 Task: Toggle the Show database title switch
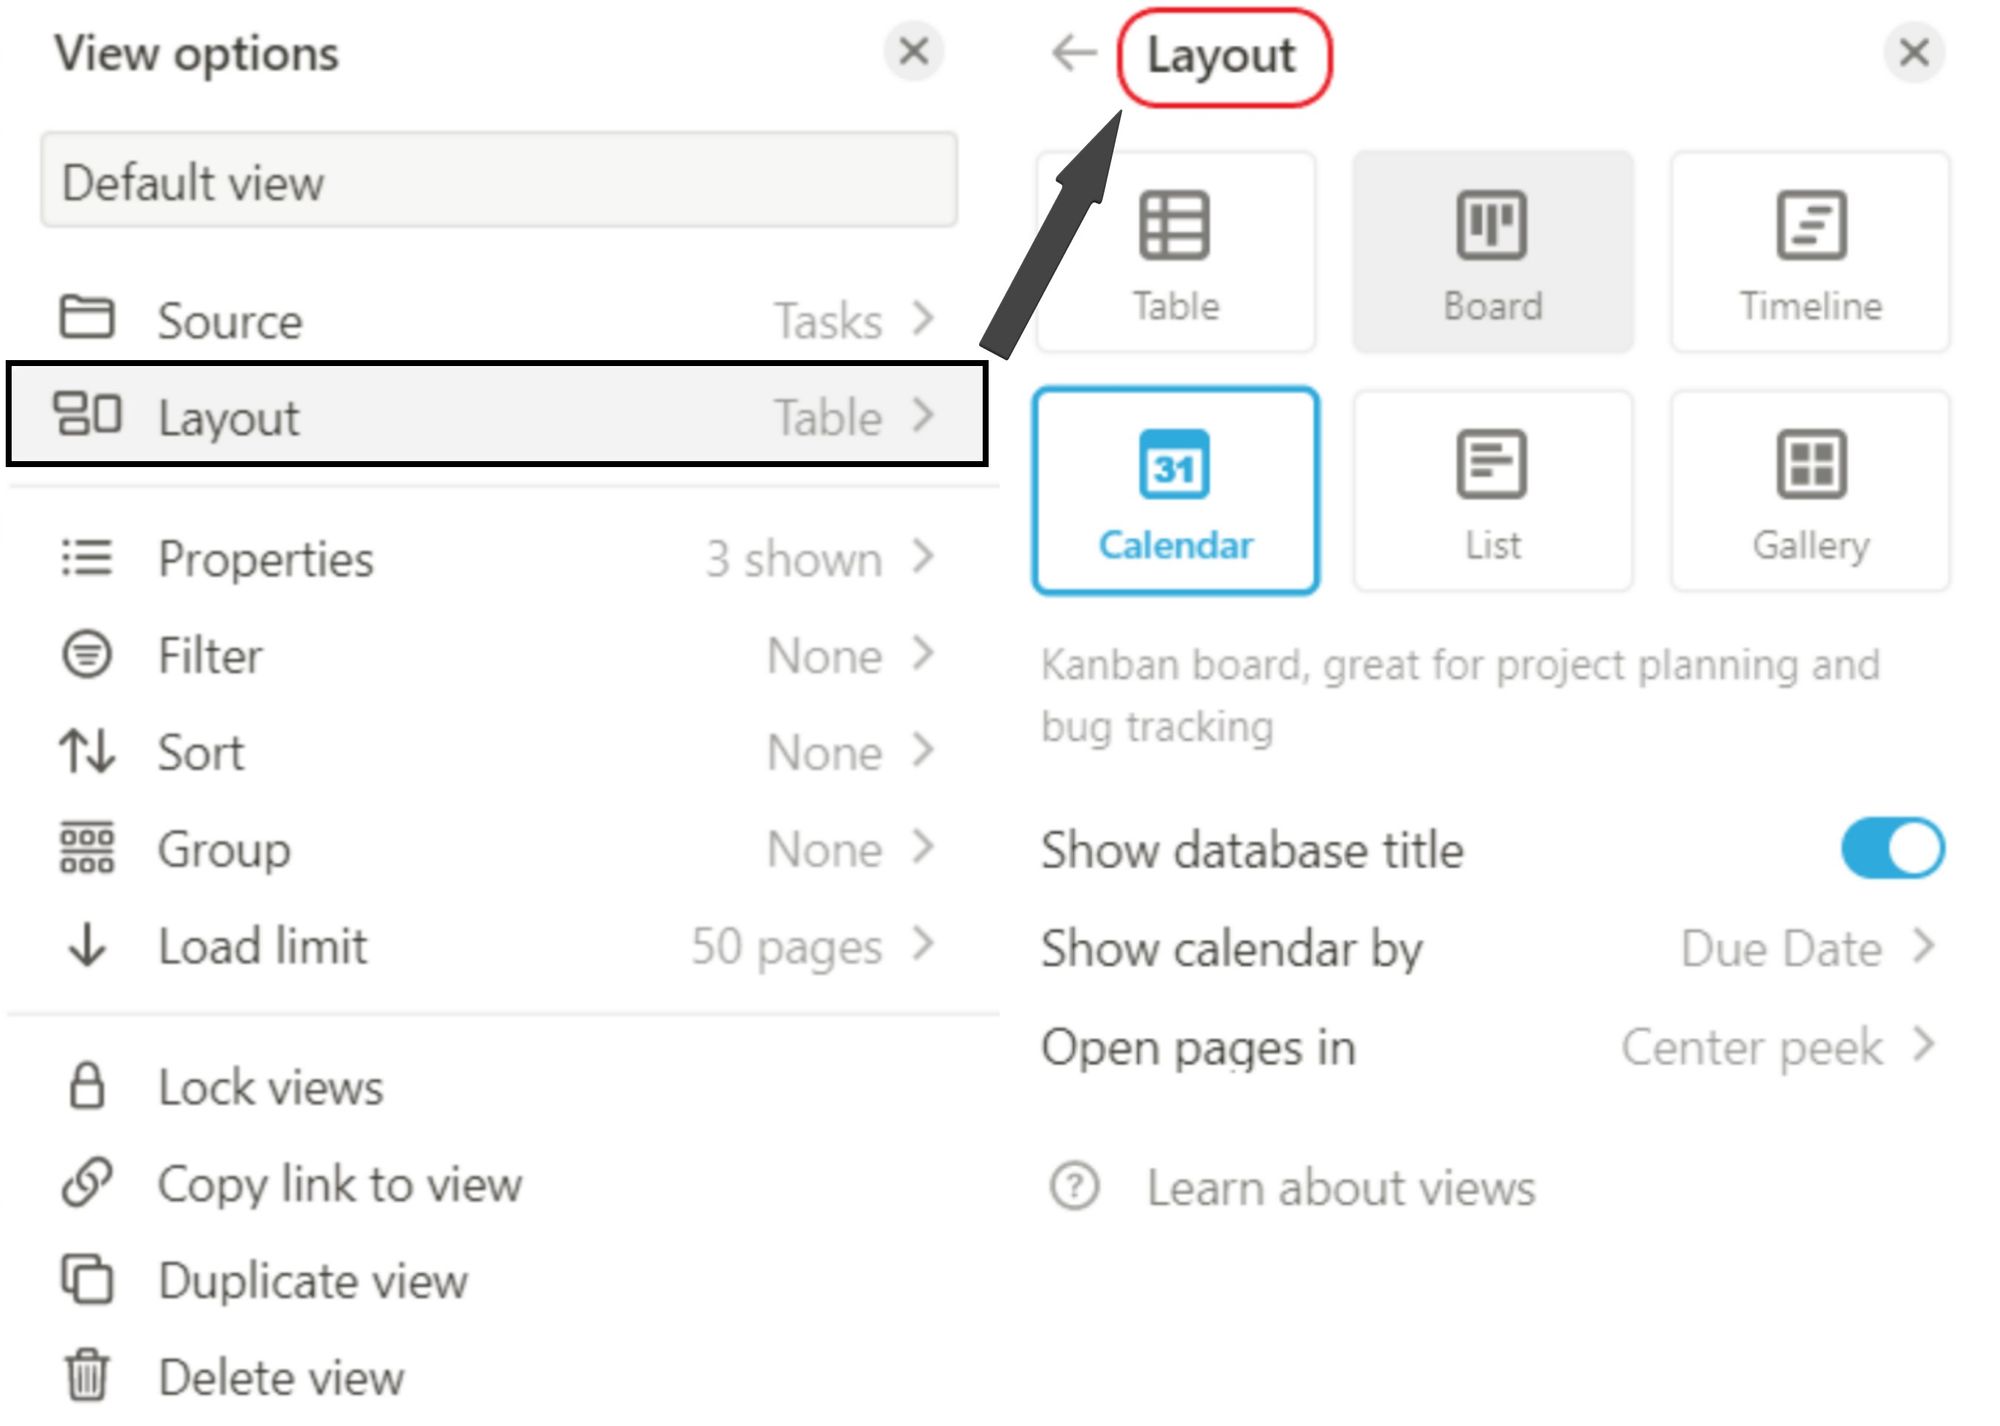point(1892,849)
